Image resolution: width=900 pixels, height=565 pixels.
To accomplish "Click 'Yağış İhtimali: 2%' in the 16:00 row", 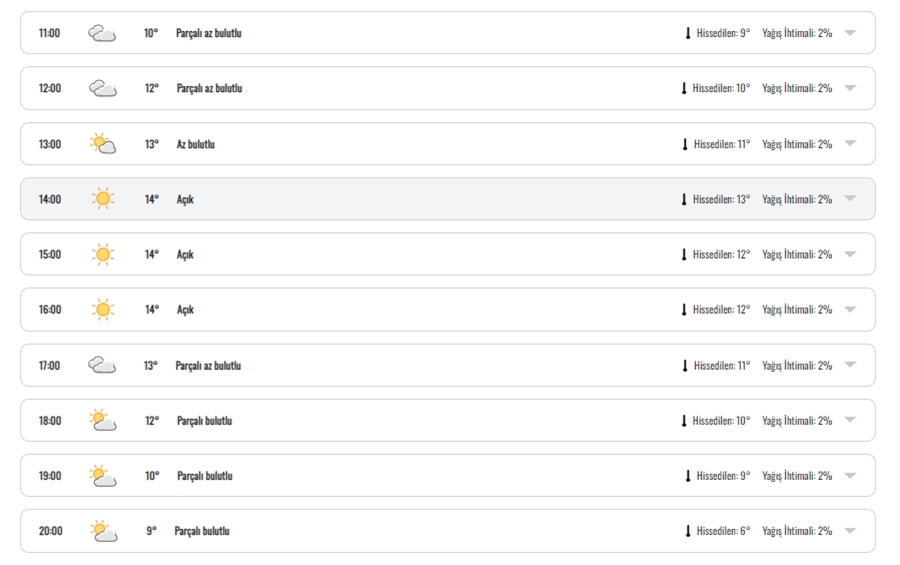I will [x=797, y=309].
